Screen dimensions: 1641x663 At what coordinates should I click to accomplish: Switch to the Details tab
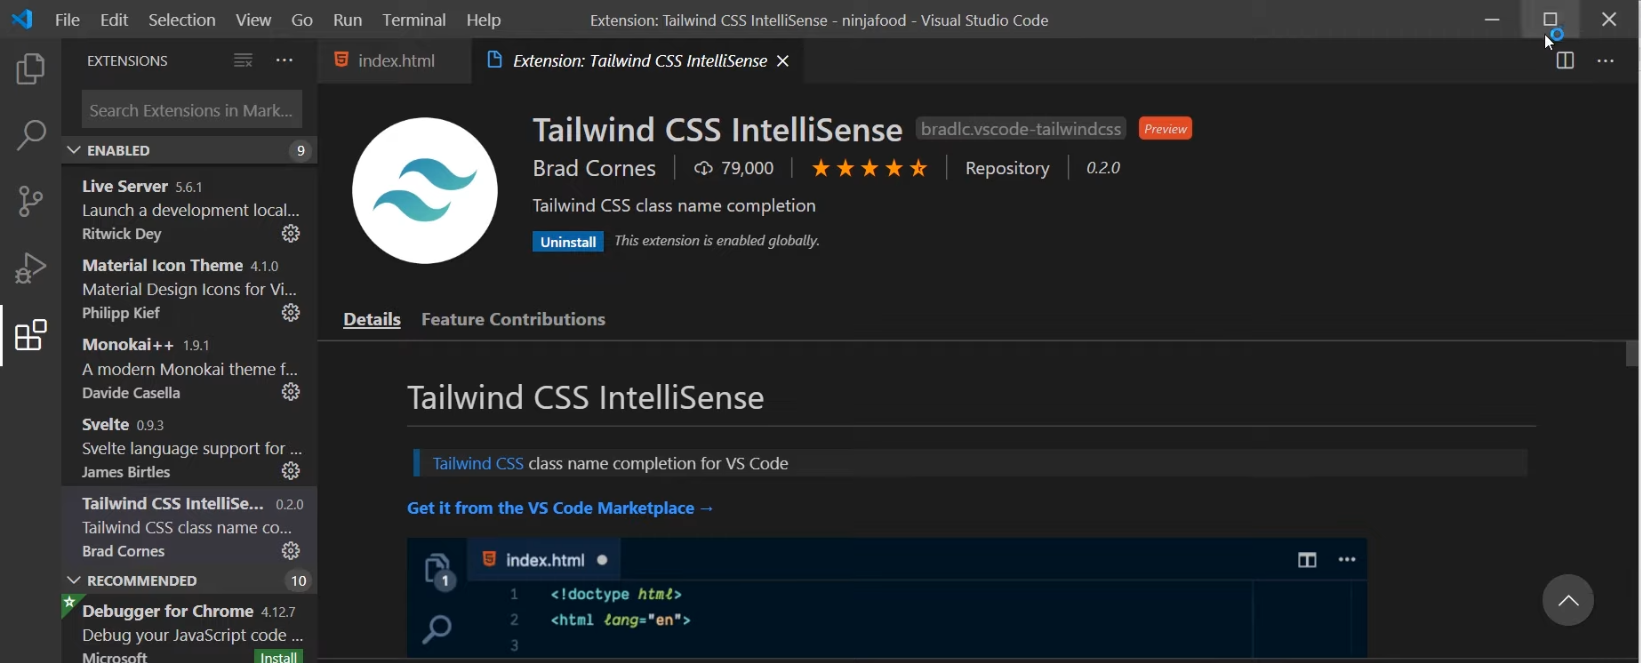click(372, 319)
